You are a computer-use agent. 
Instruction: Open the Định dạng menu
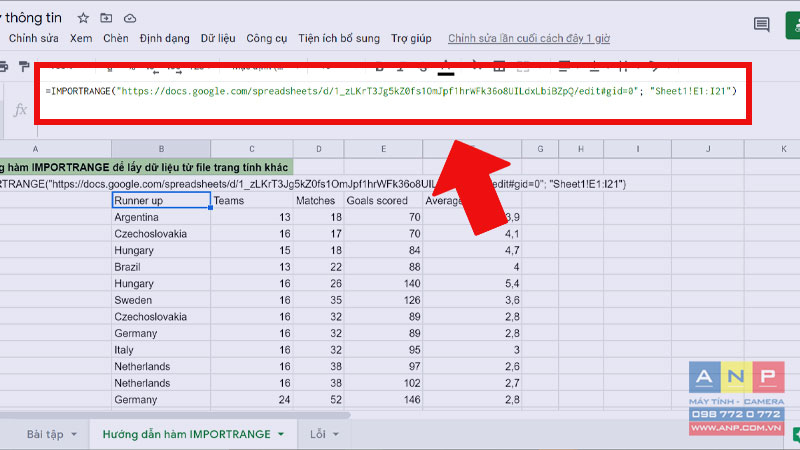coord(164,38)
